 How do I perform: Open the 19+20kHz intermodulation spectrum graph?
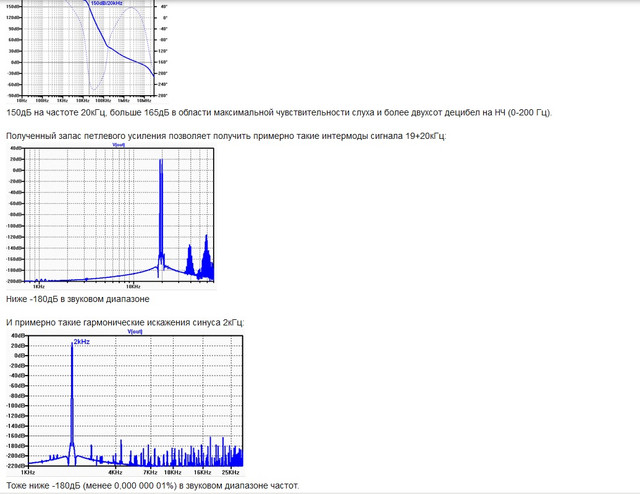click(110, 216)
